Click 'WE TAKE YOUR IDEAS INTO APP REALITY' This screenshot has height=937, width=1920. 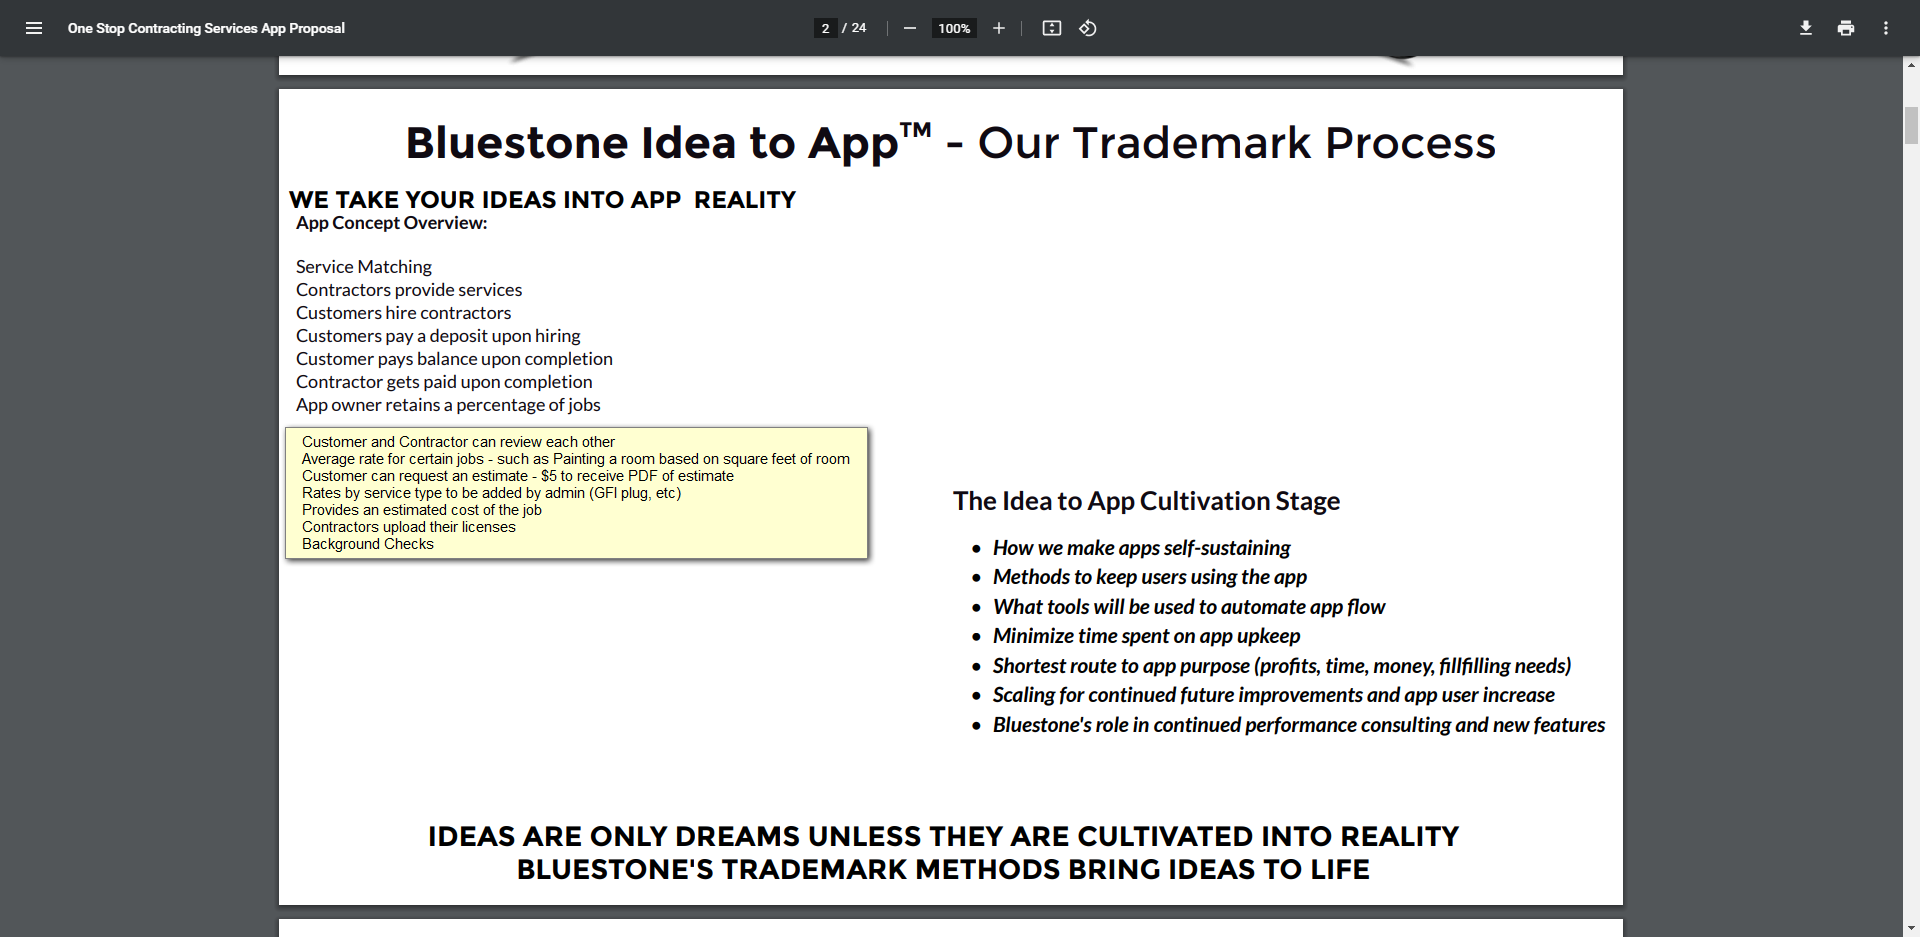[542, 200]
